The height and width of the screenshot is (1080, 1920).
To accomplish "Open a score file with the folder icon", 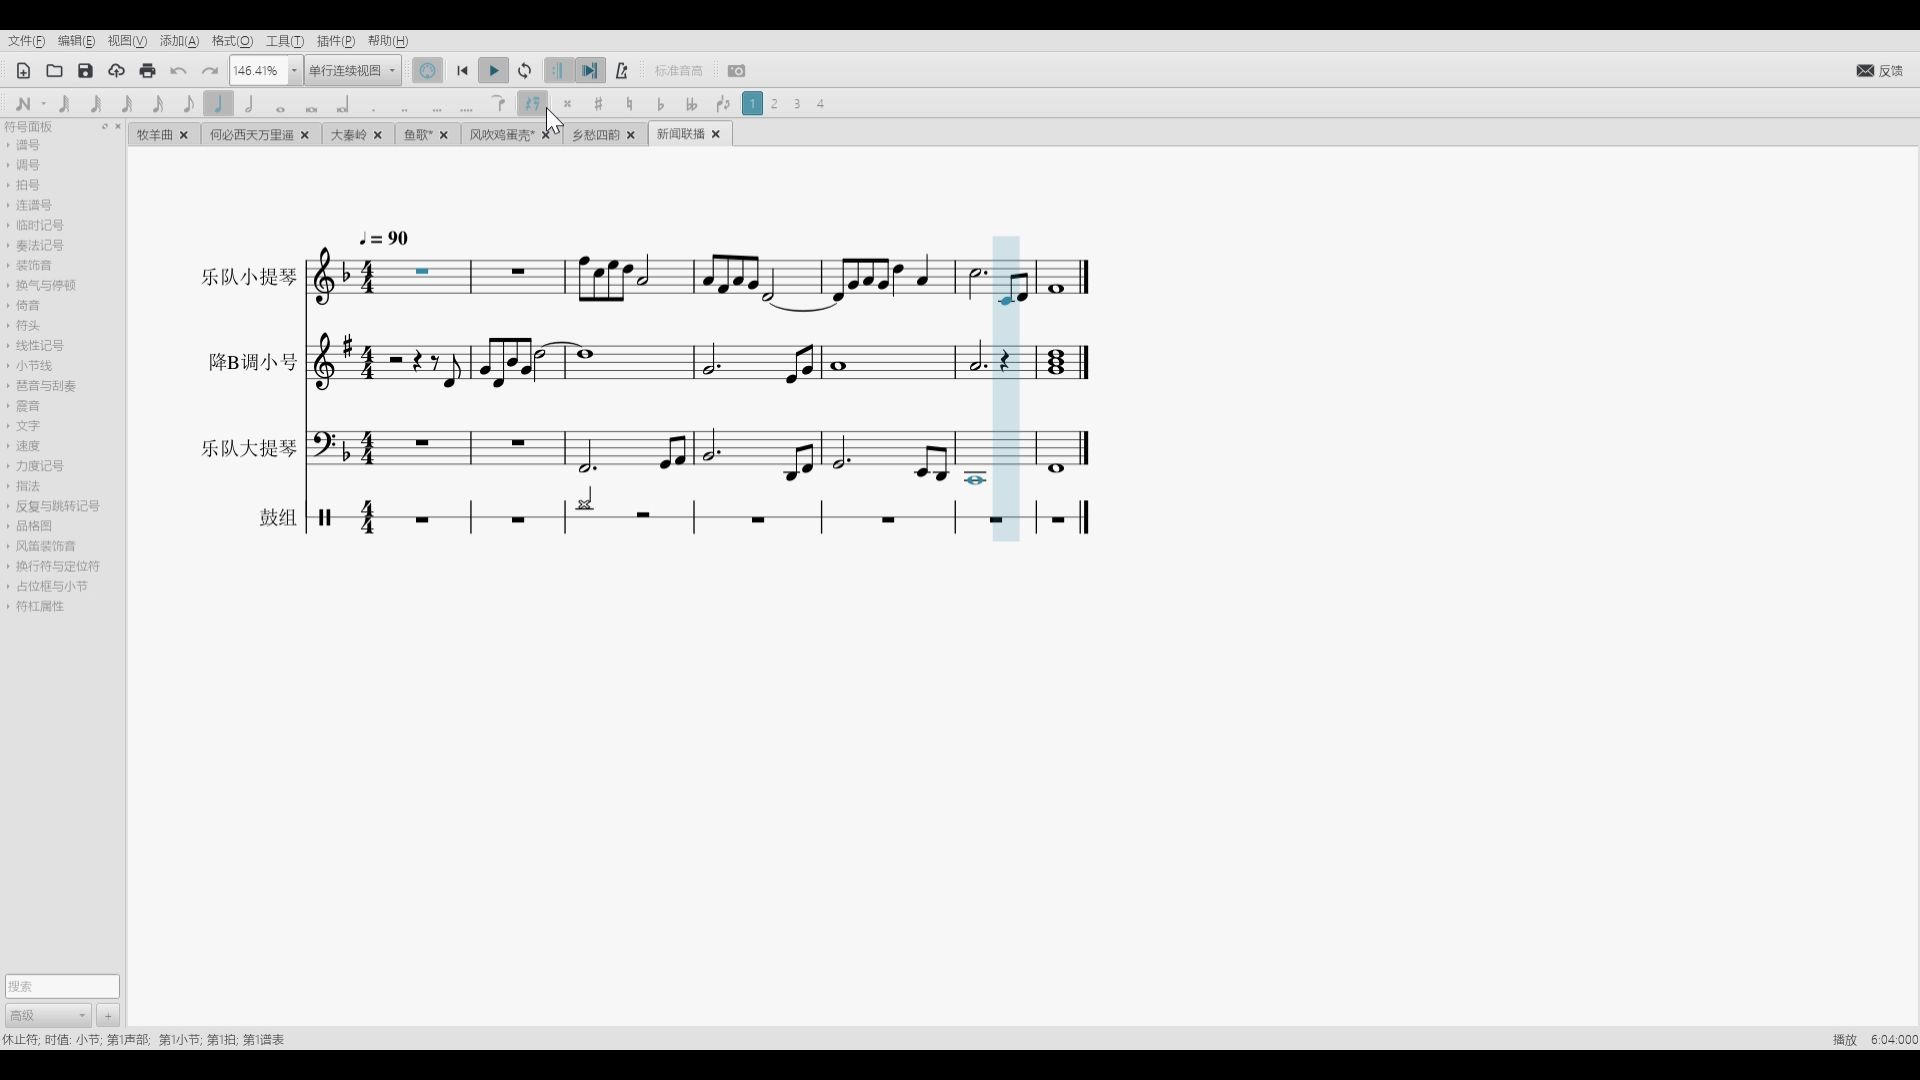I will [54, 71].
